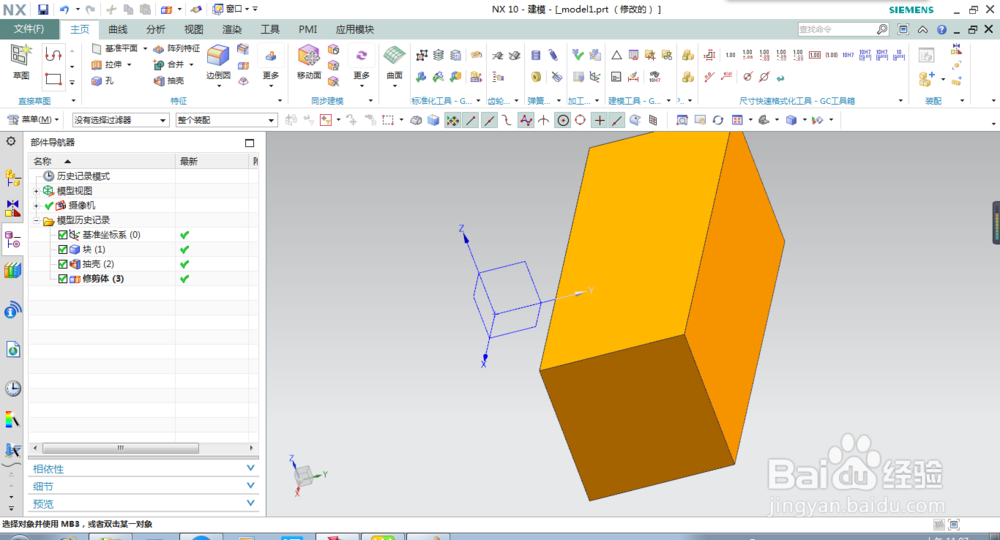Open the Web Browser sidebar icon
The height and width of the screenshot is (540, 1000).
pyautogui.click(x=13, y=349)
